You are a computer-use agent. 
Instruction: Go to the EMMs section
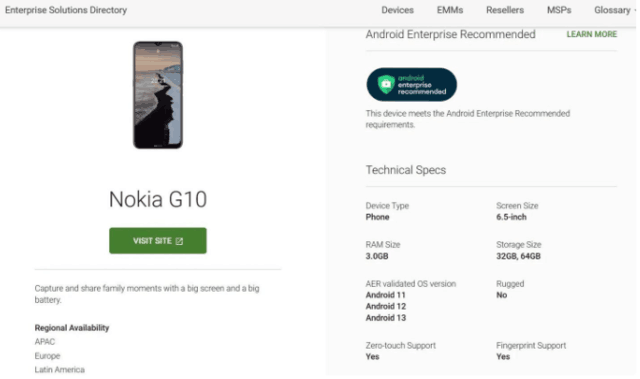click(450, 10)
